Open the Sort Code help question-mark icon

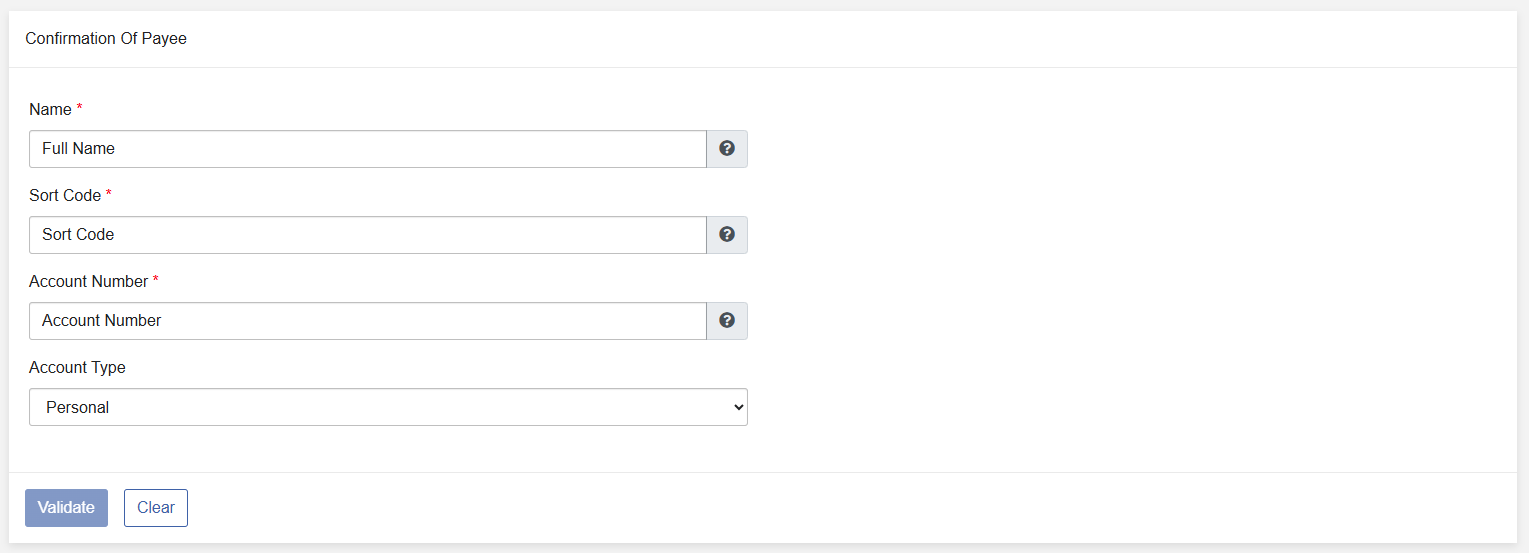pyautogui.click(x=727, y=234)
